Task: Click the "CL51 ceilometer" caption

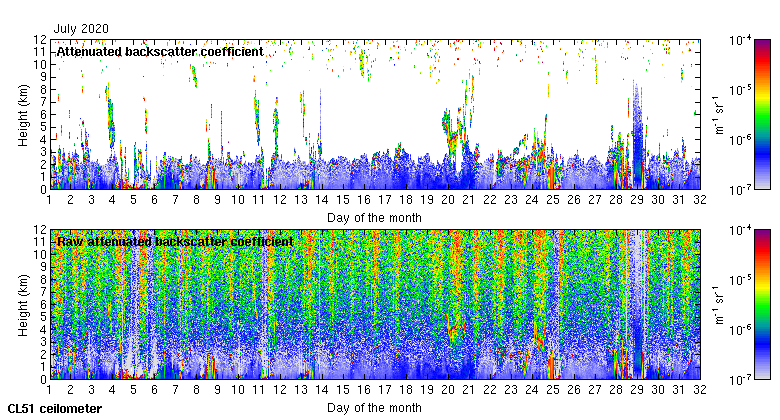Action: (x=55, y=409)
